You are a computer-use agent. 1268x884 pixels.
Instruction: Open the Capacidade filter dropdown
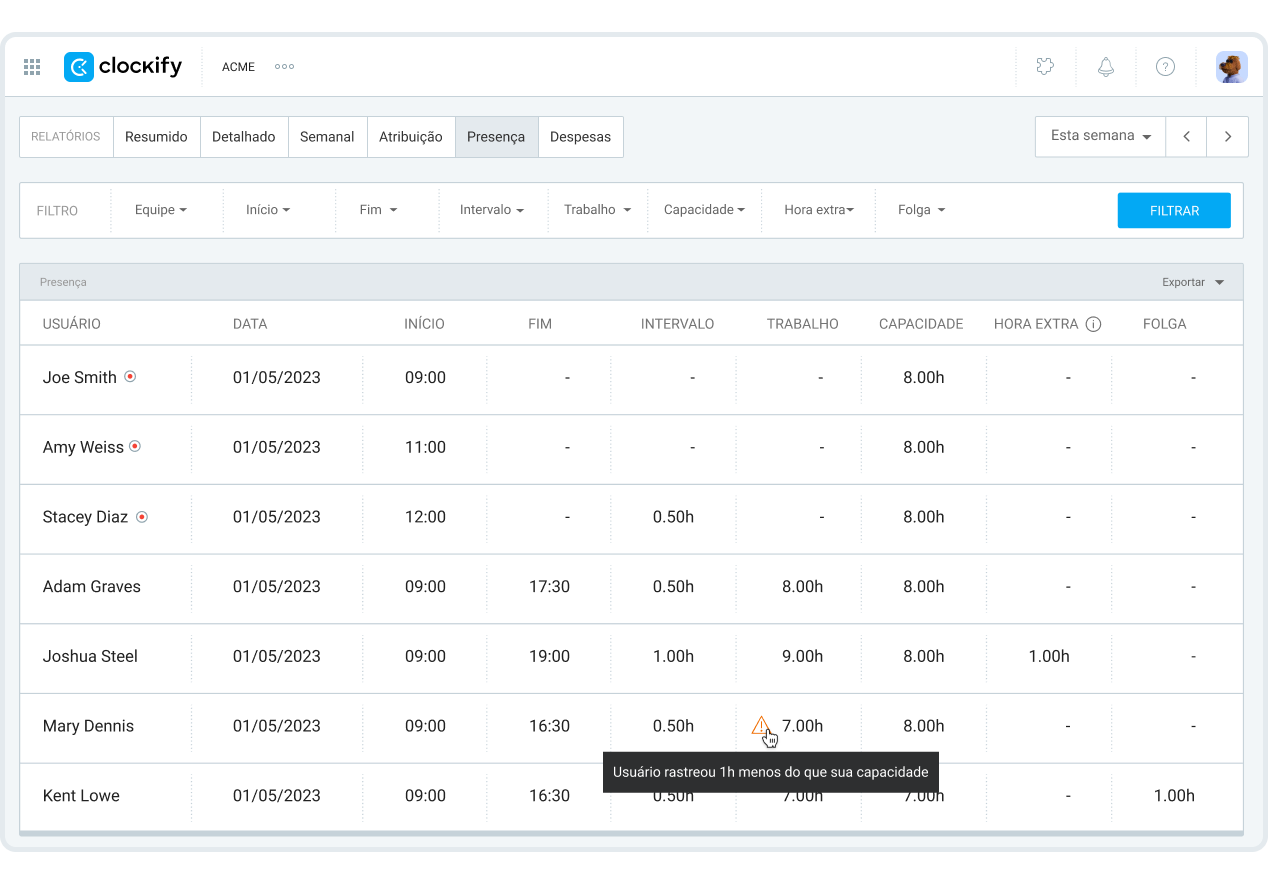704,210
